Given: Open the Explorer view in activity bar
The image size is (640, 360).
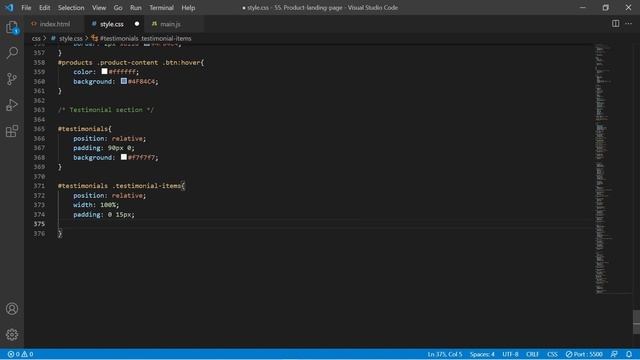Looking at the screenshot, I should (12, 27).
